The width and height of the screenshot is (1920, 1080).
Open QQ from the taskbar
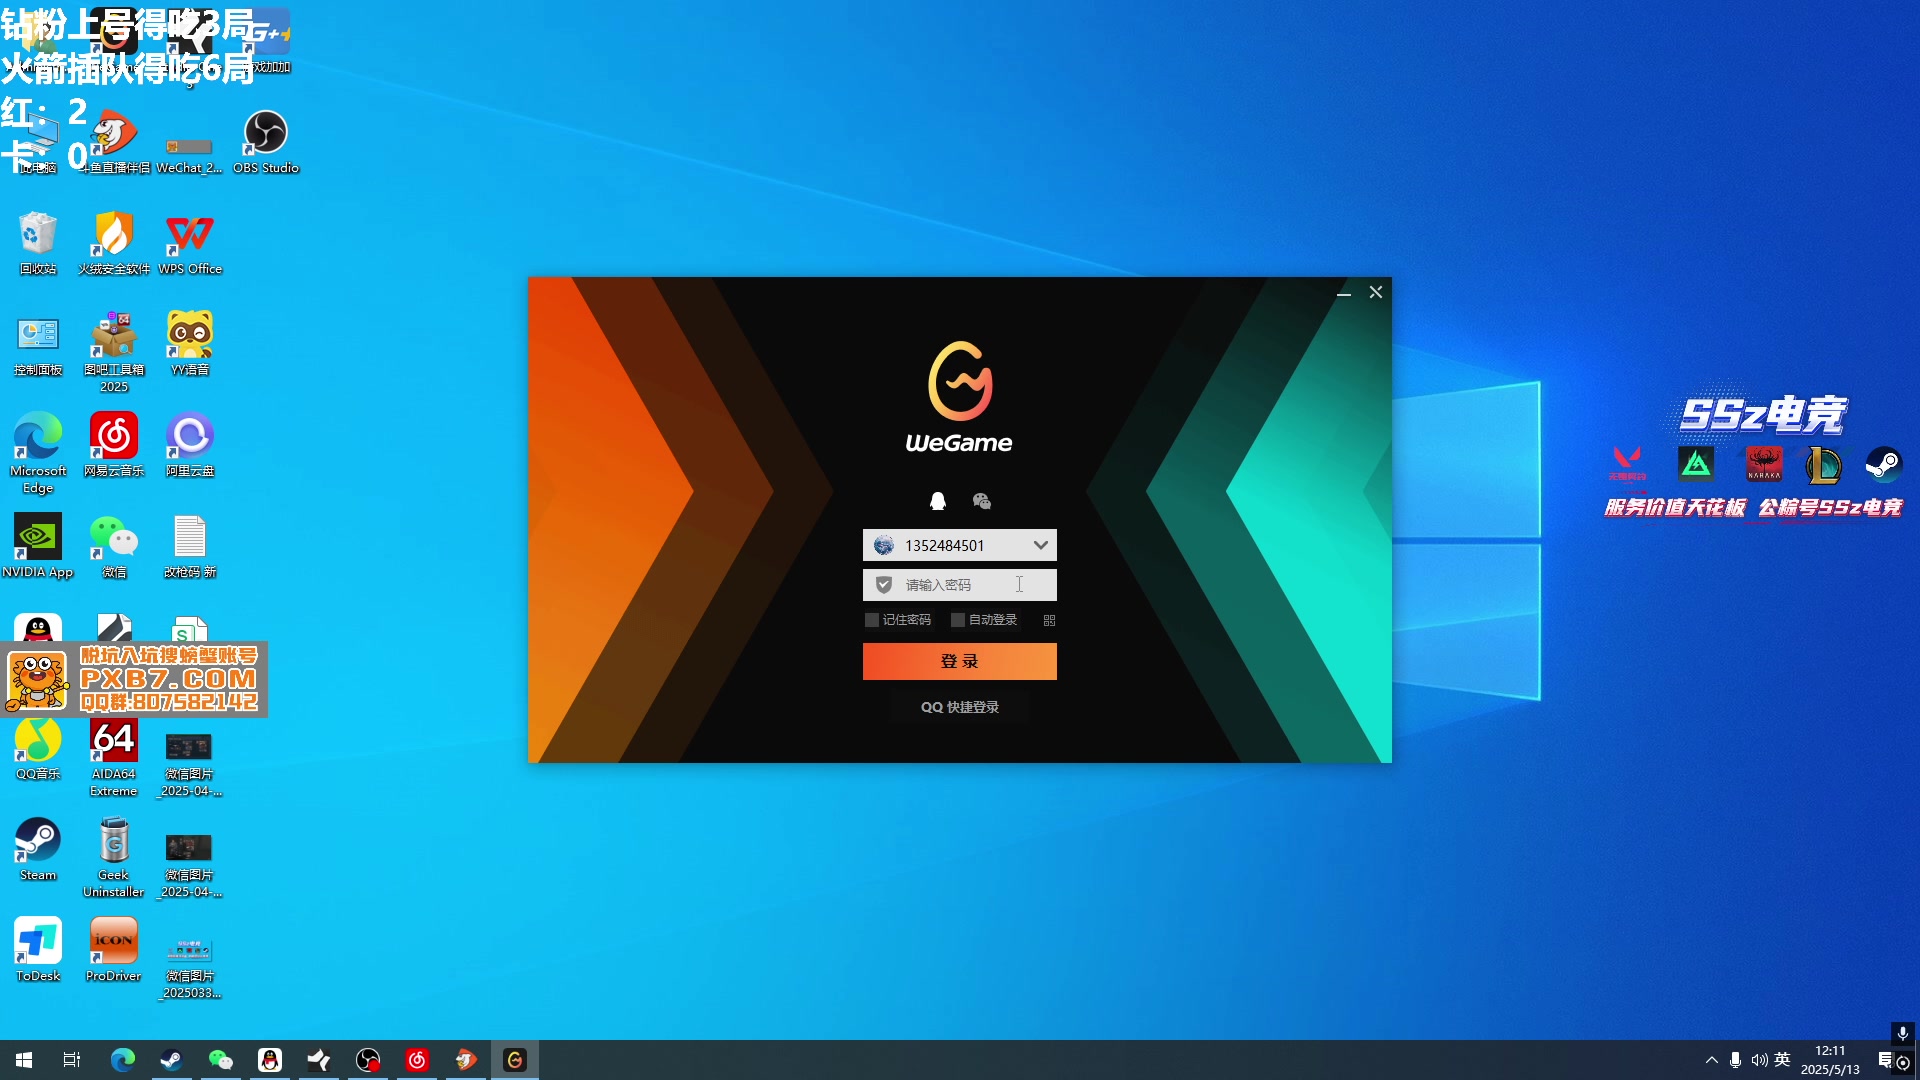click(270, 1060)
